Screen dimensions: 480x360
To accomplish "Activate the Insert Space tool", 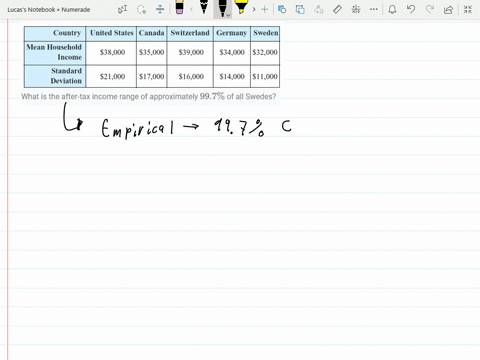I will (x=160, y=9).
